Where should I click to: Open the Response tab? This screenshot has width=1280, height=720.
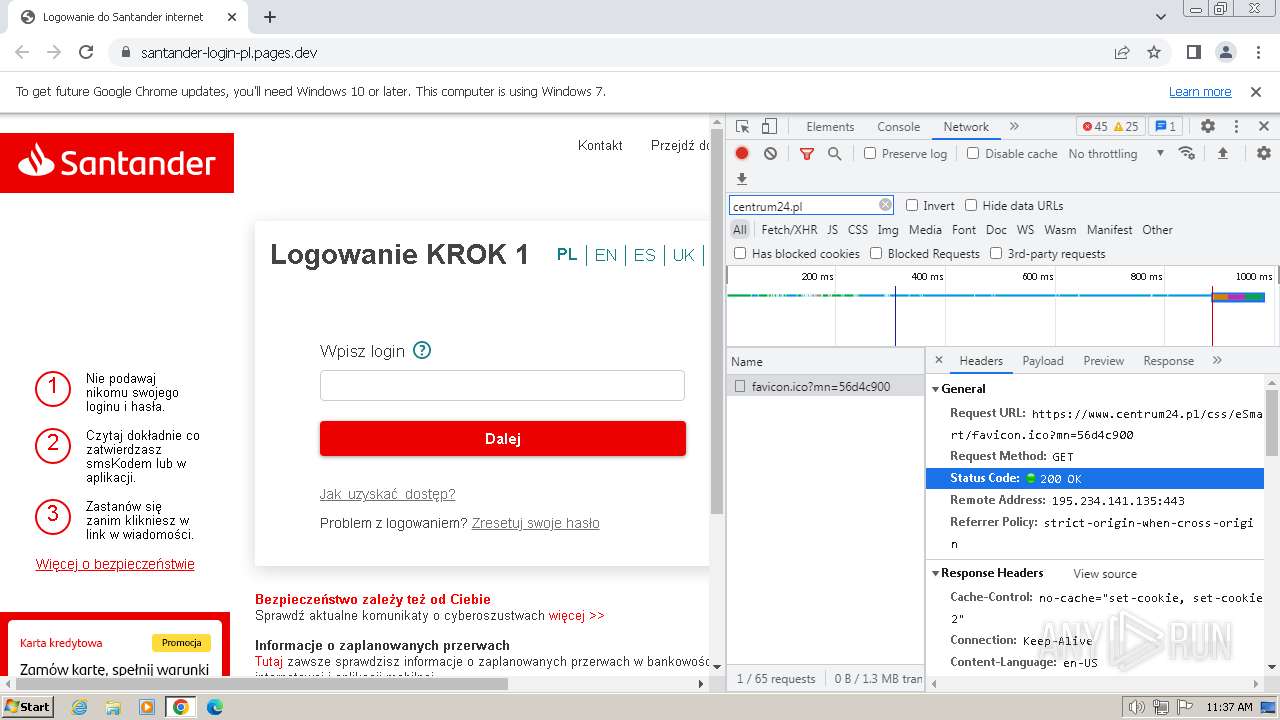point(1168,361)
